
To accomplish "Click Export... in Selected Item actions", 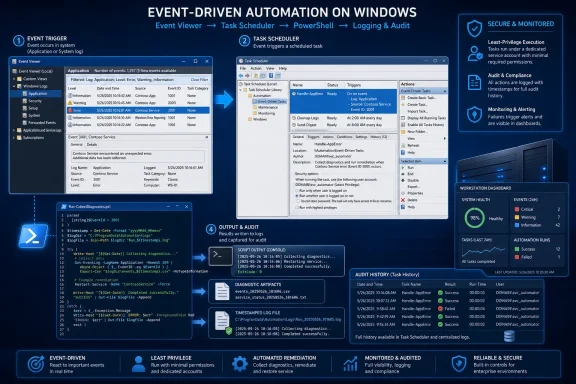I will 413,187.
